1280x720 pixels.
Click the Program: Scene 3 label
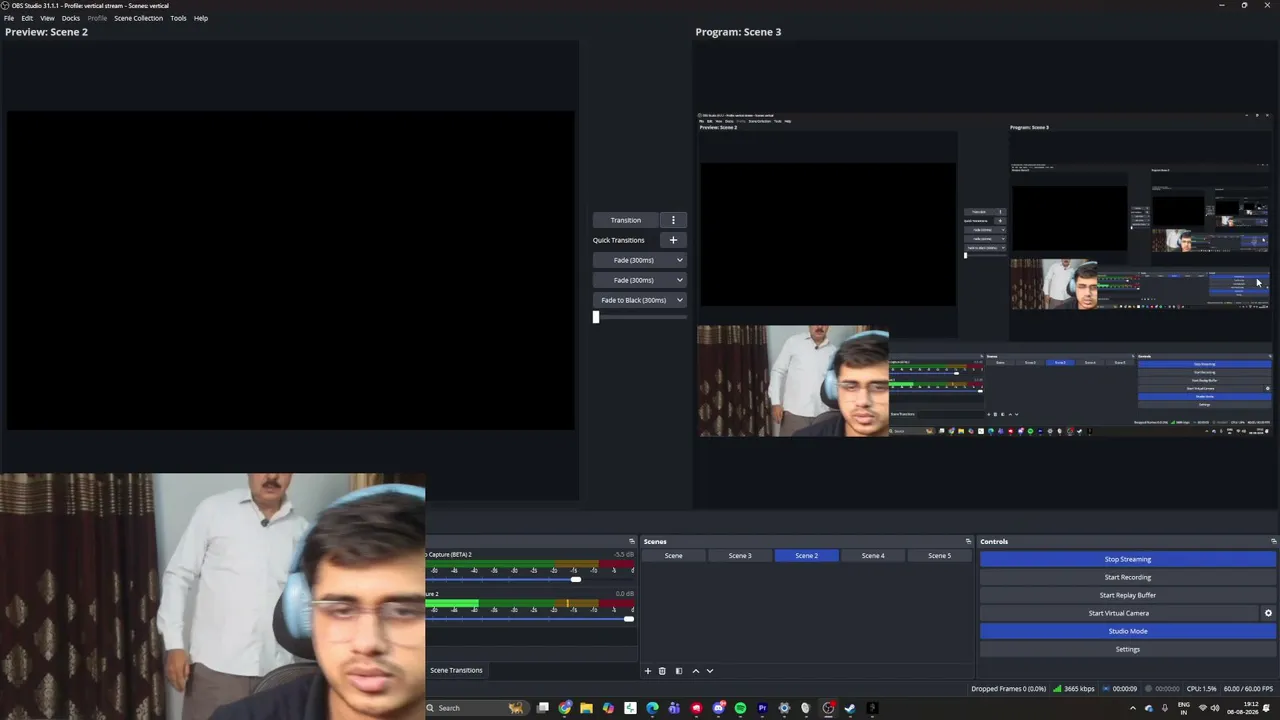(738, 32)
